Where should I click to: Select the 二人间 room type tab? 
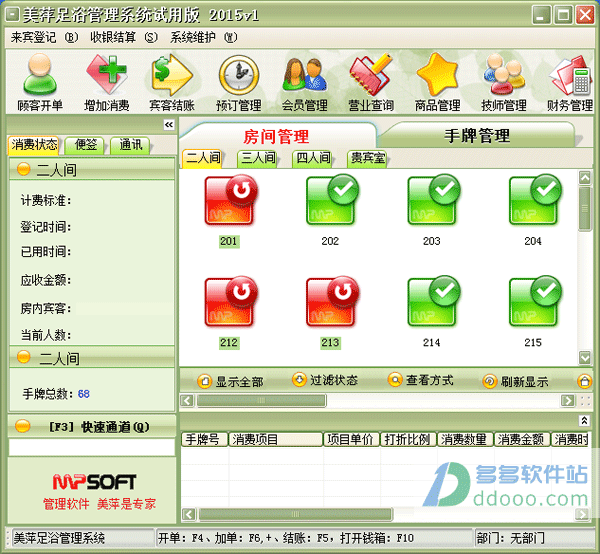coord(204,158)
